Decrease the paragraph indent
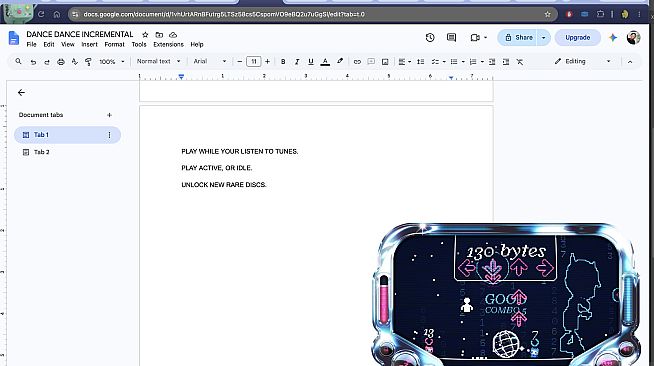The width and height of the screenshot is (654, 366). click(x=492, y=62)
